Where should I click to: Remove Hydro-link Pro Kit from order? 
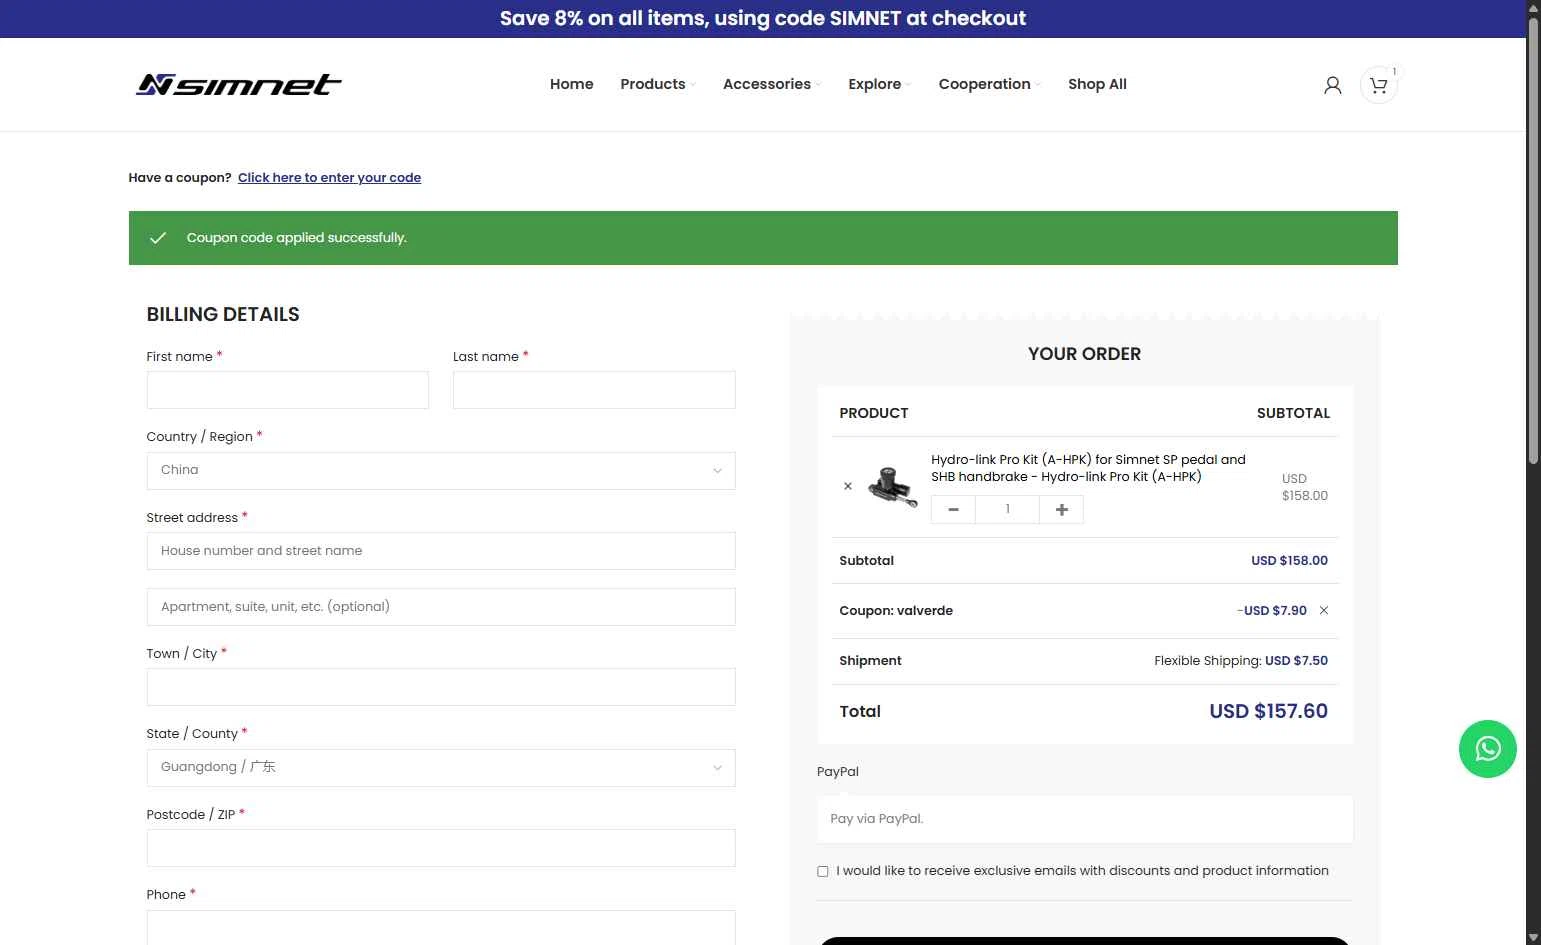(848, 486)
